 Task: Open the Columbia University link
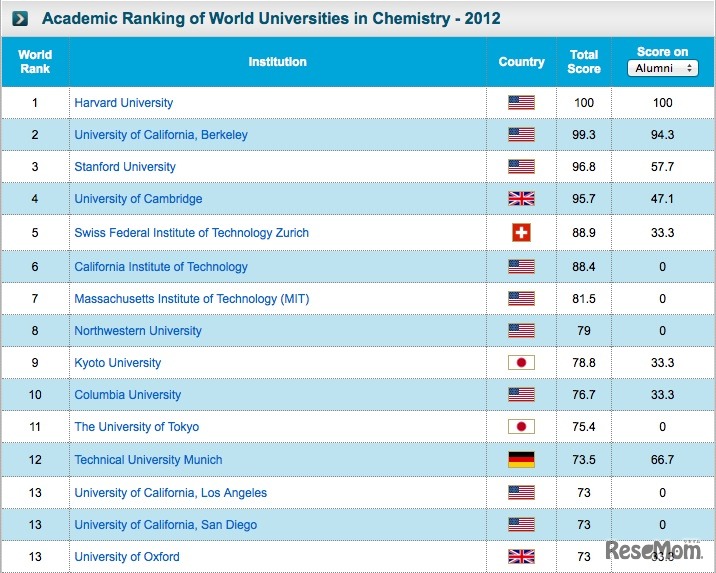(128, 394)
